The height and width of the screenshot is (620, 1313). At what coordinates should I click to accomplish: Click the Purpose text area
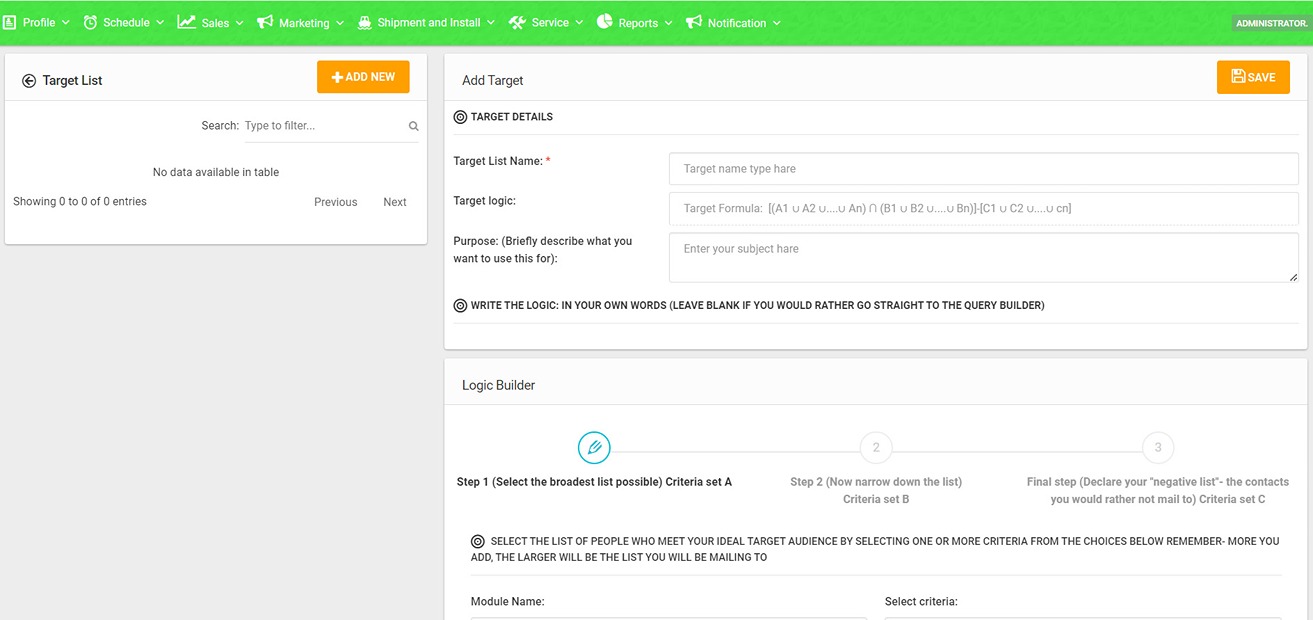tap(983, 258)
